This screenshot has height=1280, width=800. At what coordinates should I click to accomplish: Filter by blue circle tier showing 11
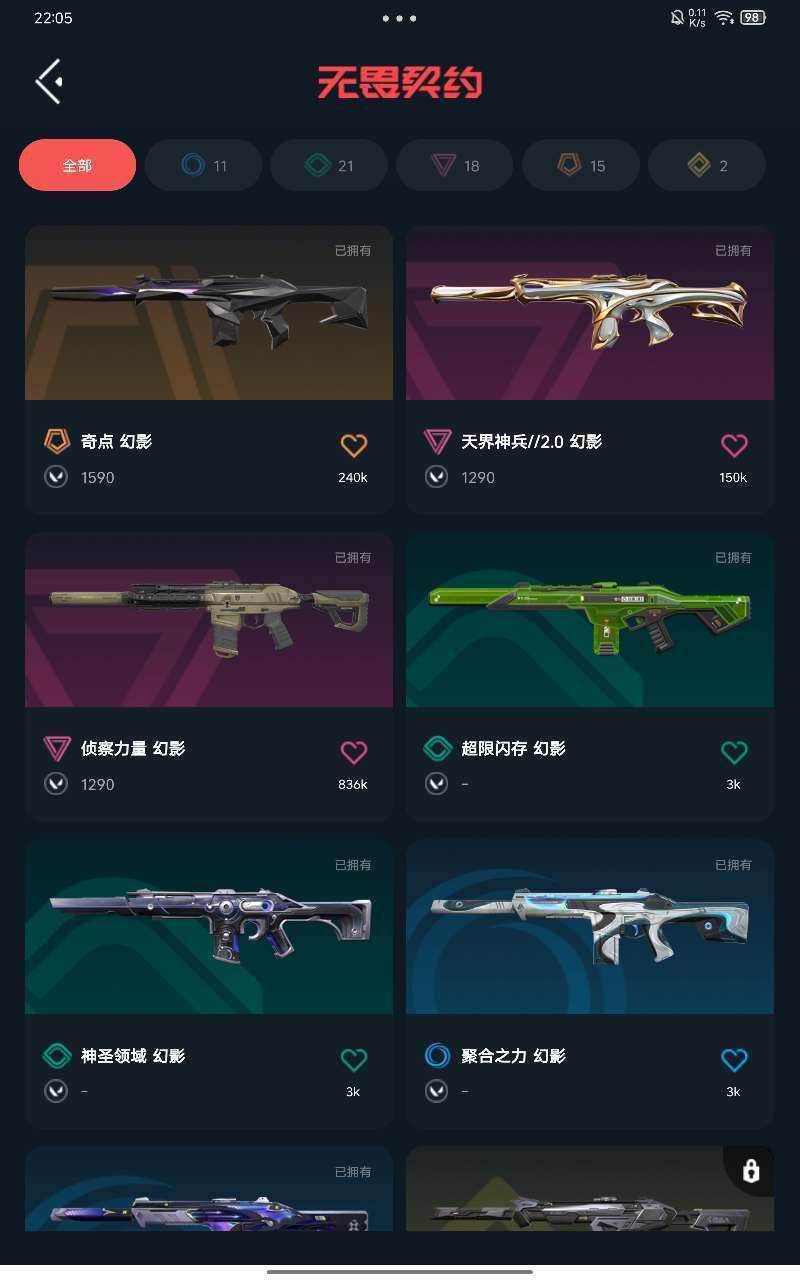(x=204, y=165)
